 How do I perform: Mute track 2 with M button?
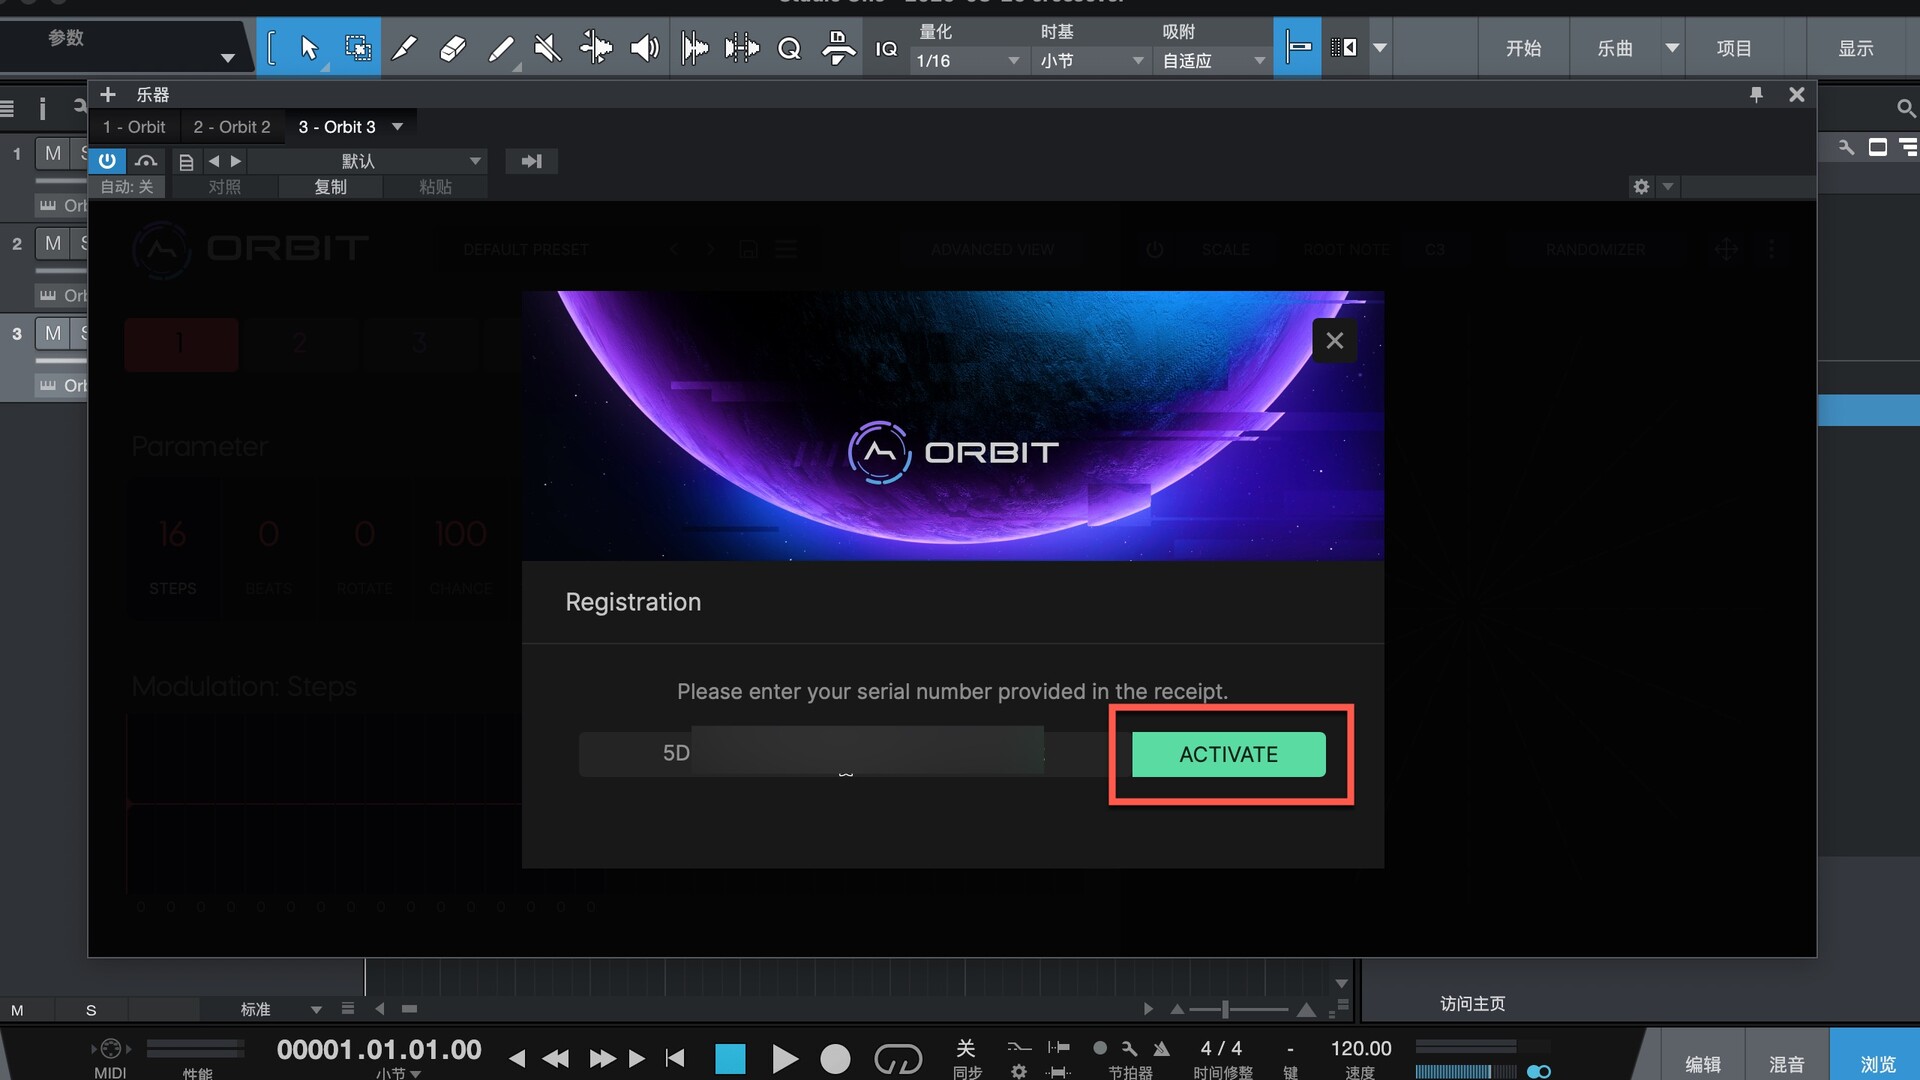click(53, 243)
